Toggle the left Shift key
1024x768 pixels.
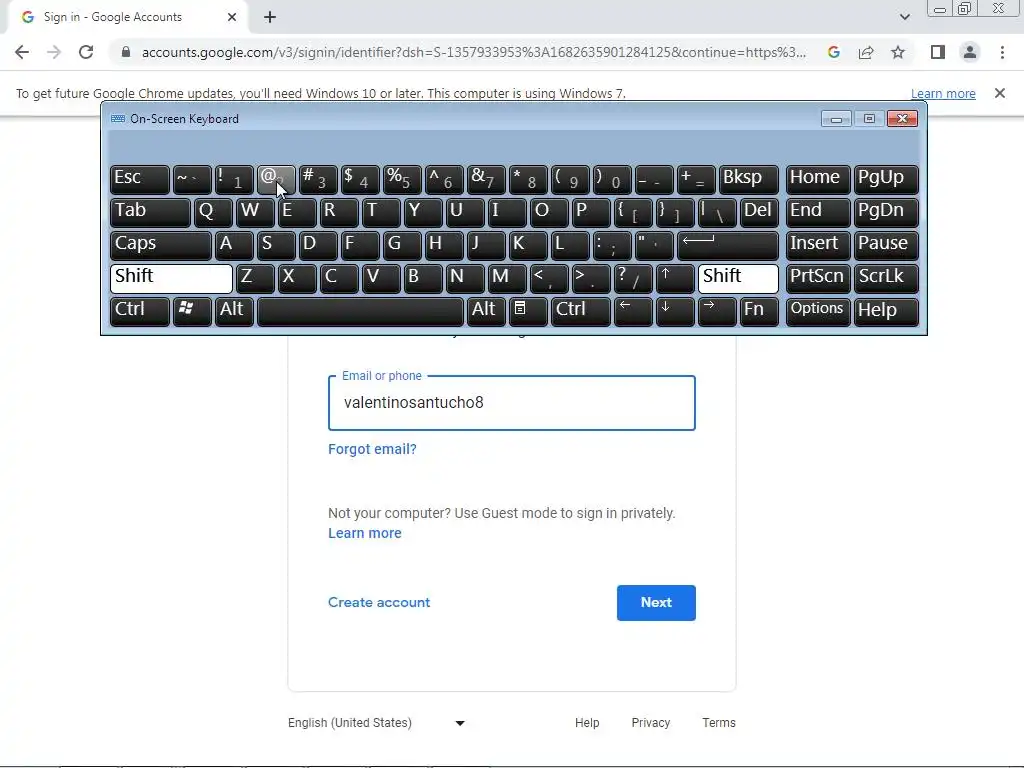coord(171,278)
